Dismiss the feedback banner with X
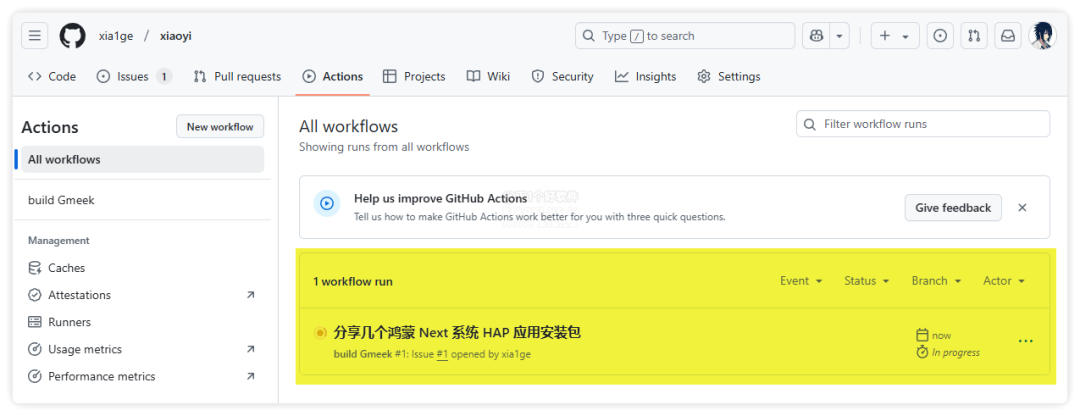The width and height of the screenshot is (1080, 416). 1022,207
